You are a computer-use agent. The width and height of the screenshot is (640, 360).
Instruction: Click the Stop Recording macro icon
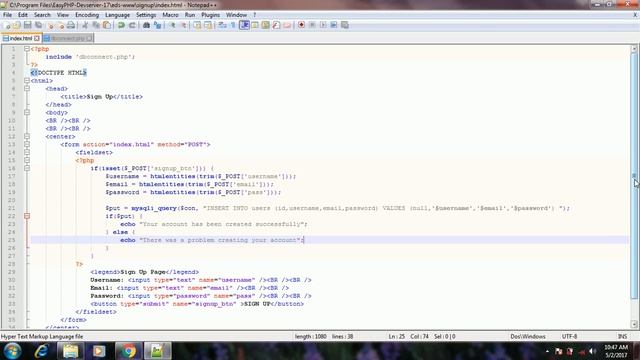click(312, 25)
